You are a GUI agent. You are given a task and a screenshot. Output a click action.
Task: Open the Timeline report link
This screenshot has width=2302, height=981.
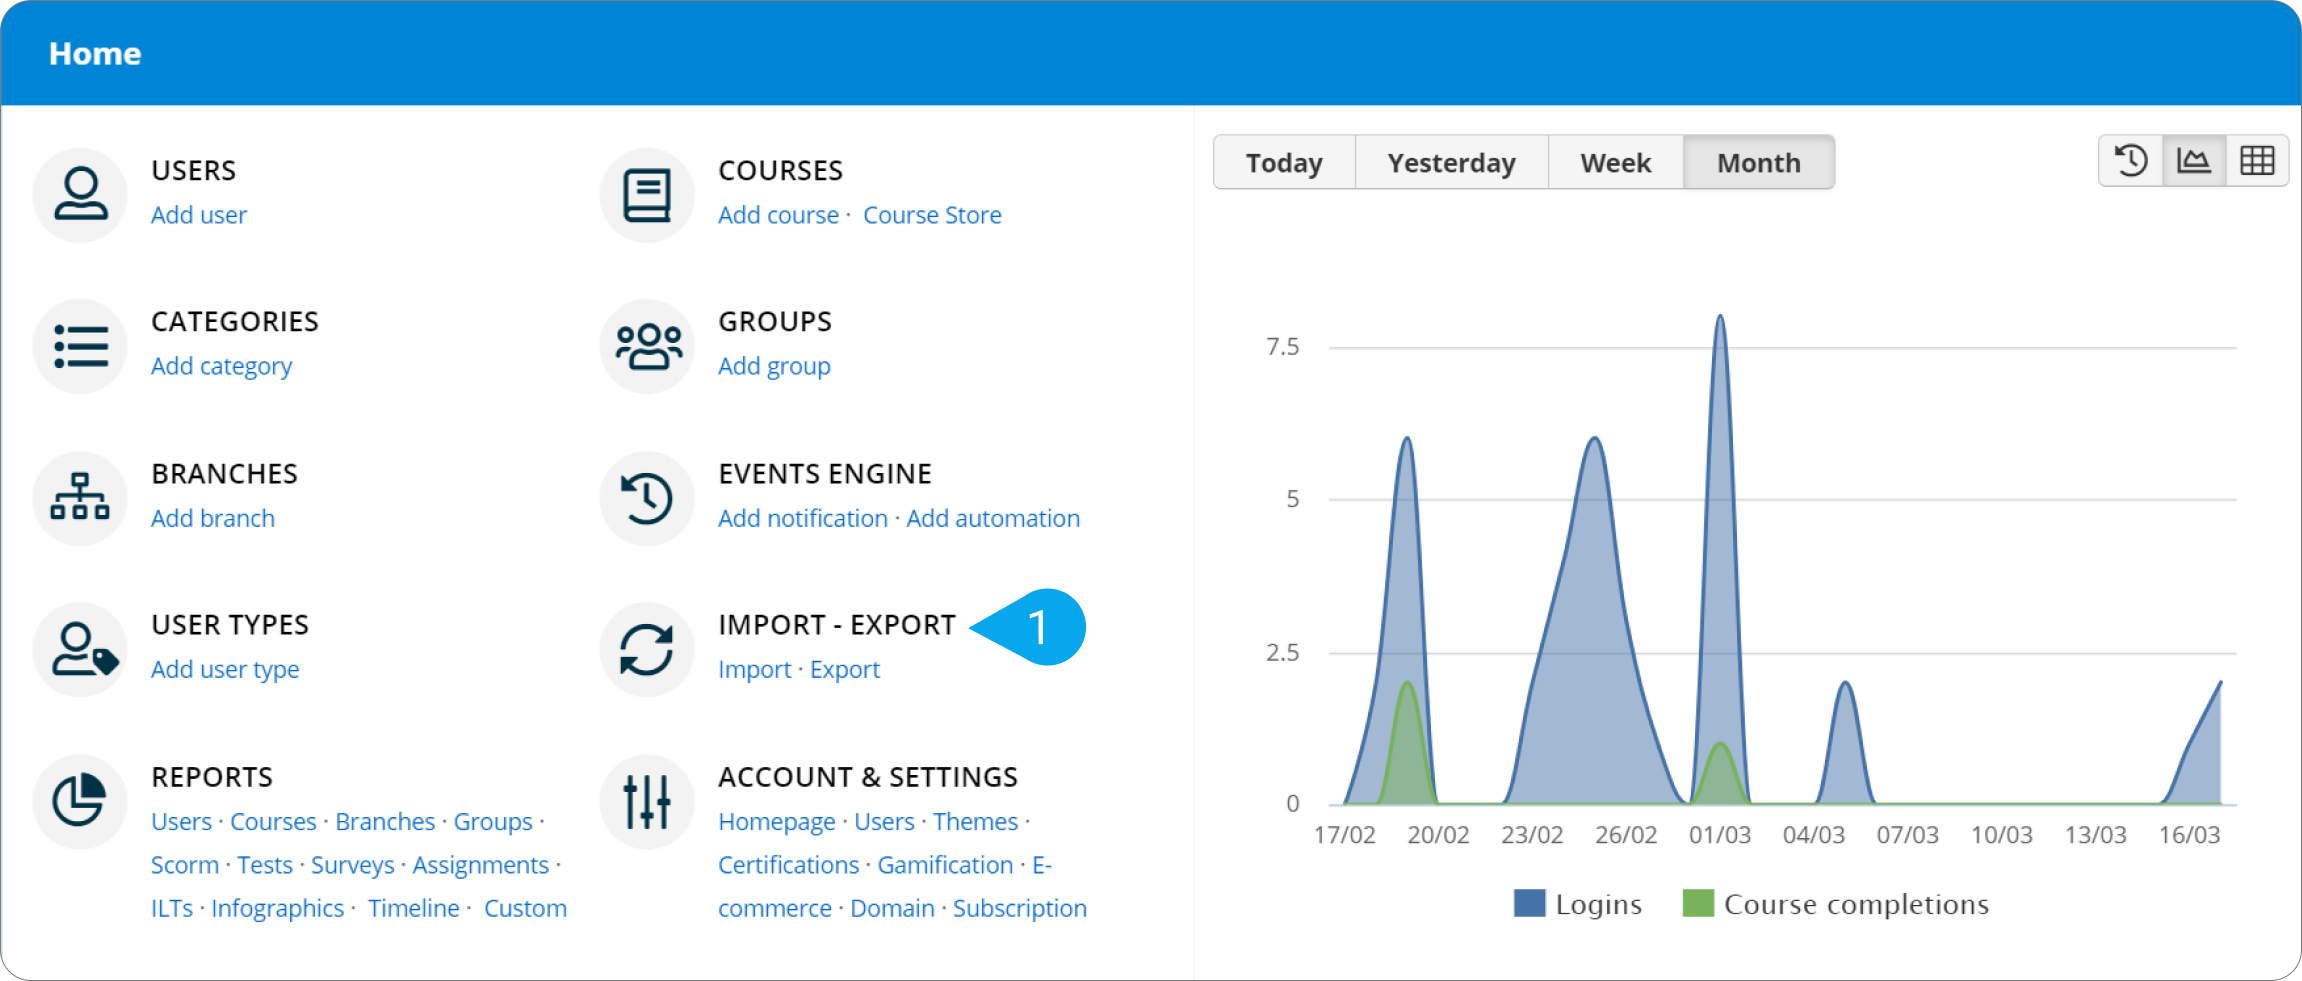point(414,908)
